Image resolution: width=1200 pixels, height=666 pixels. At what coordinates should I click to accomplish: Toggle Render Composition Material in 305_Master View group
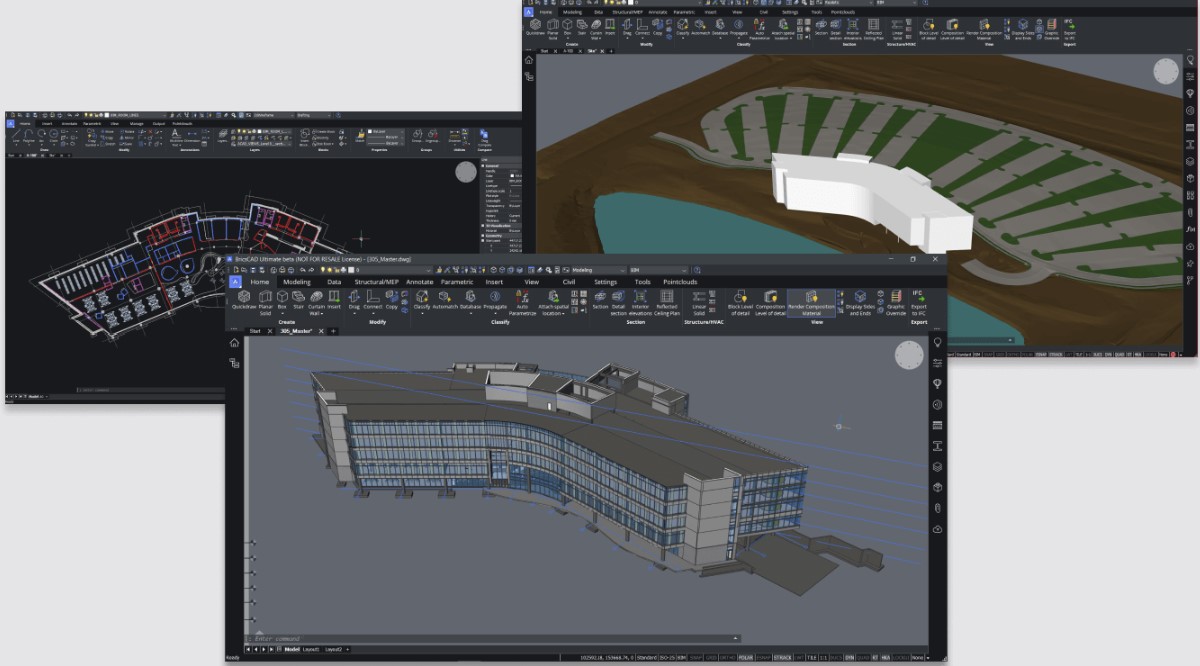pyautogui.click(x=811, y=302)
